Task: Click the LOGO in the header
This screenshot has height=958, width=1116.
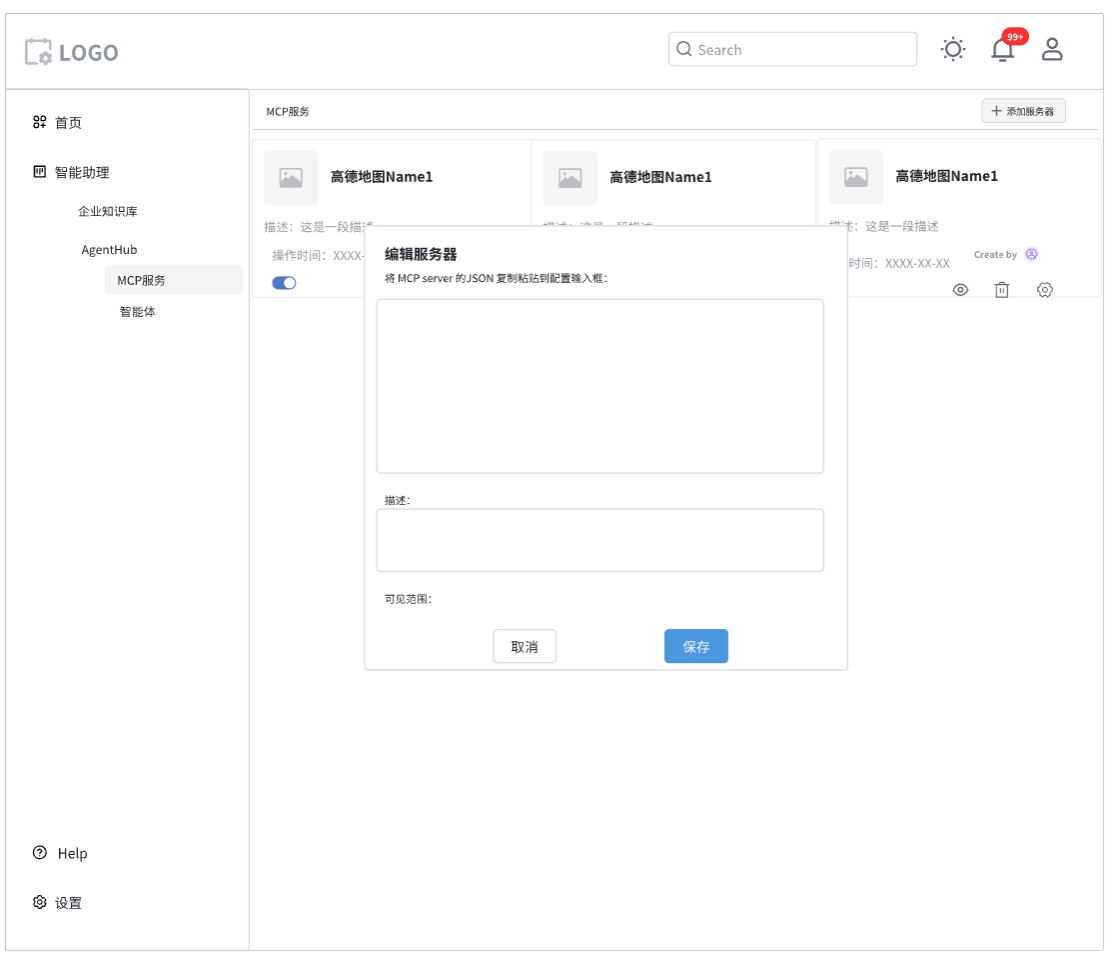Action: (x=72, y=52)
